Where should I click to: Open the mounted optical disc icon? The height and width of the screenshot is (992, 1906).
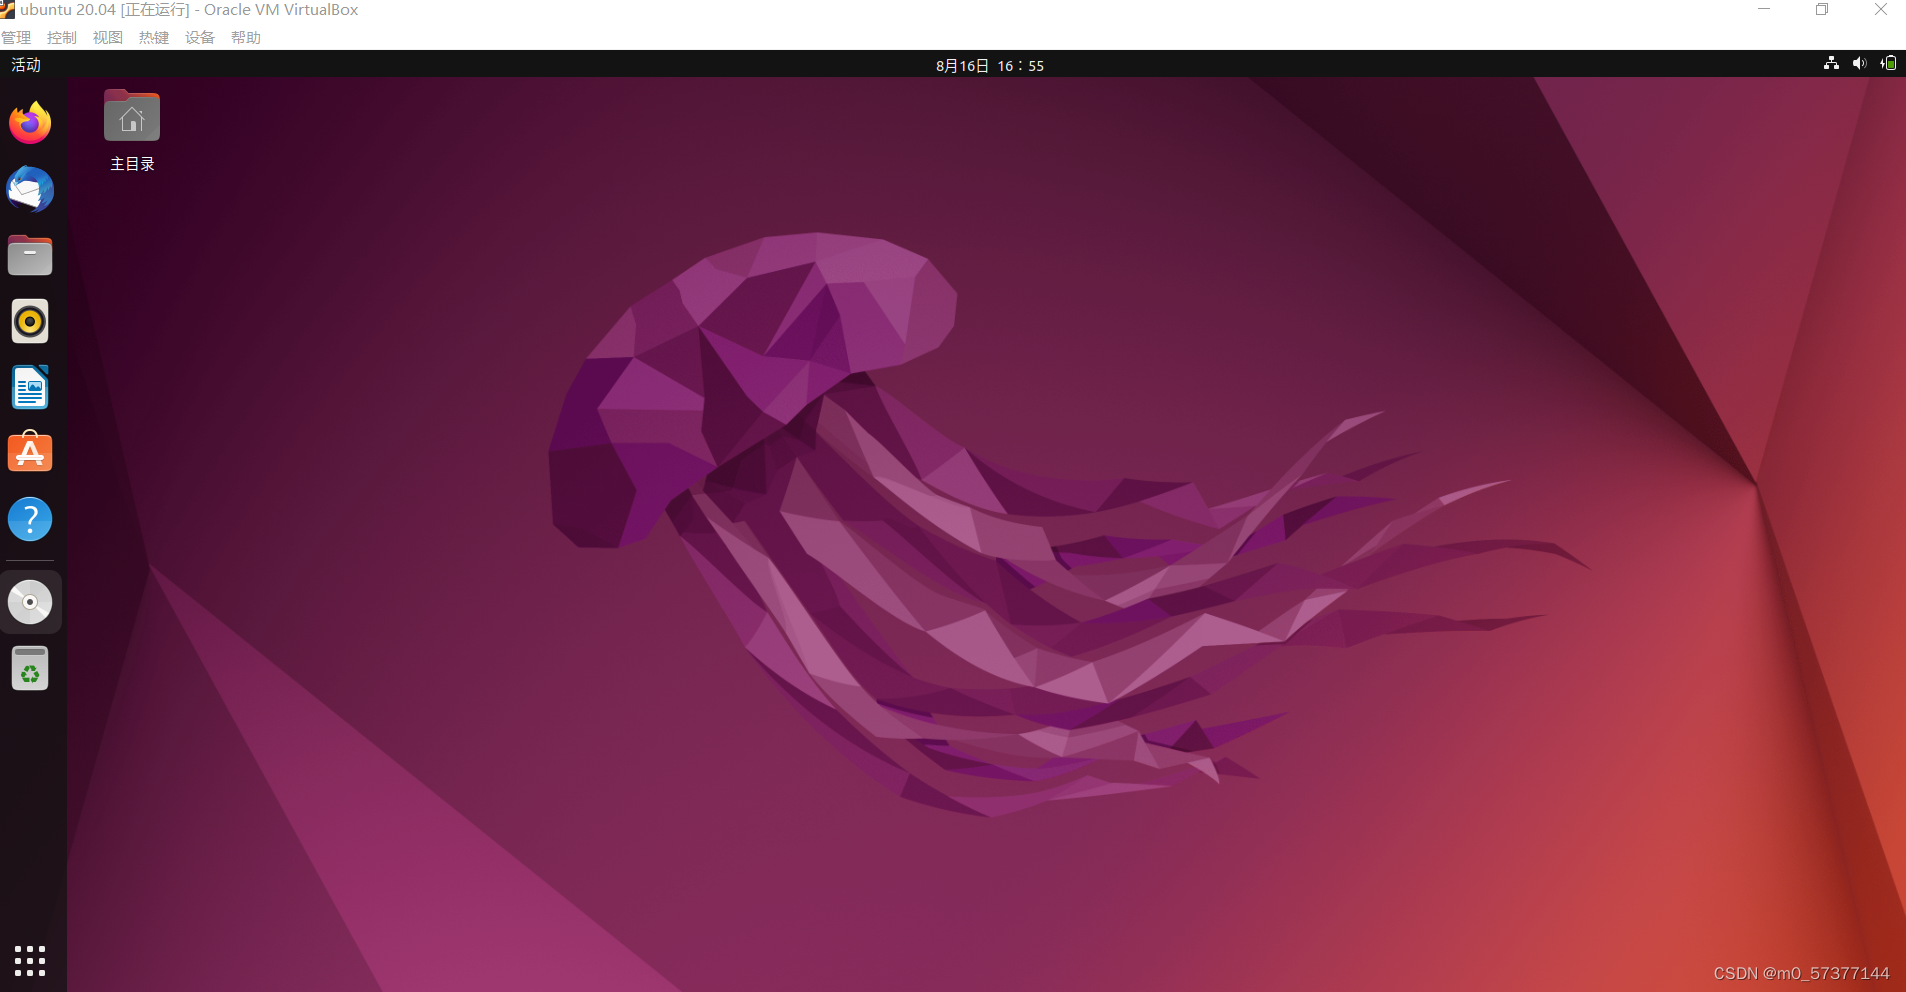pos(30,602)
